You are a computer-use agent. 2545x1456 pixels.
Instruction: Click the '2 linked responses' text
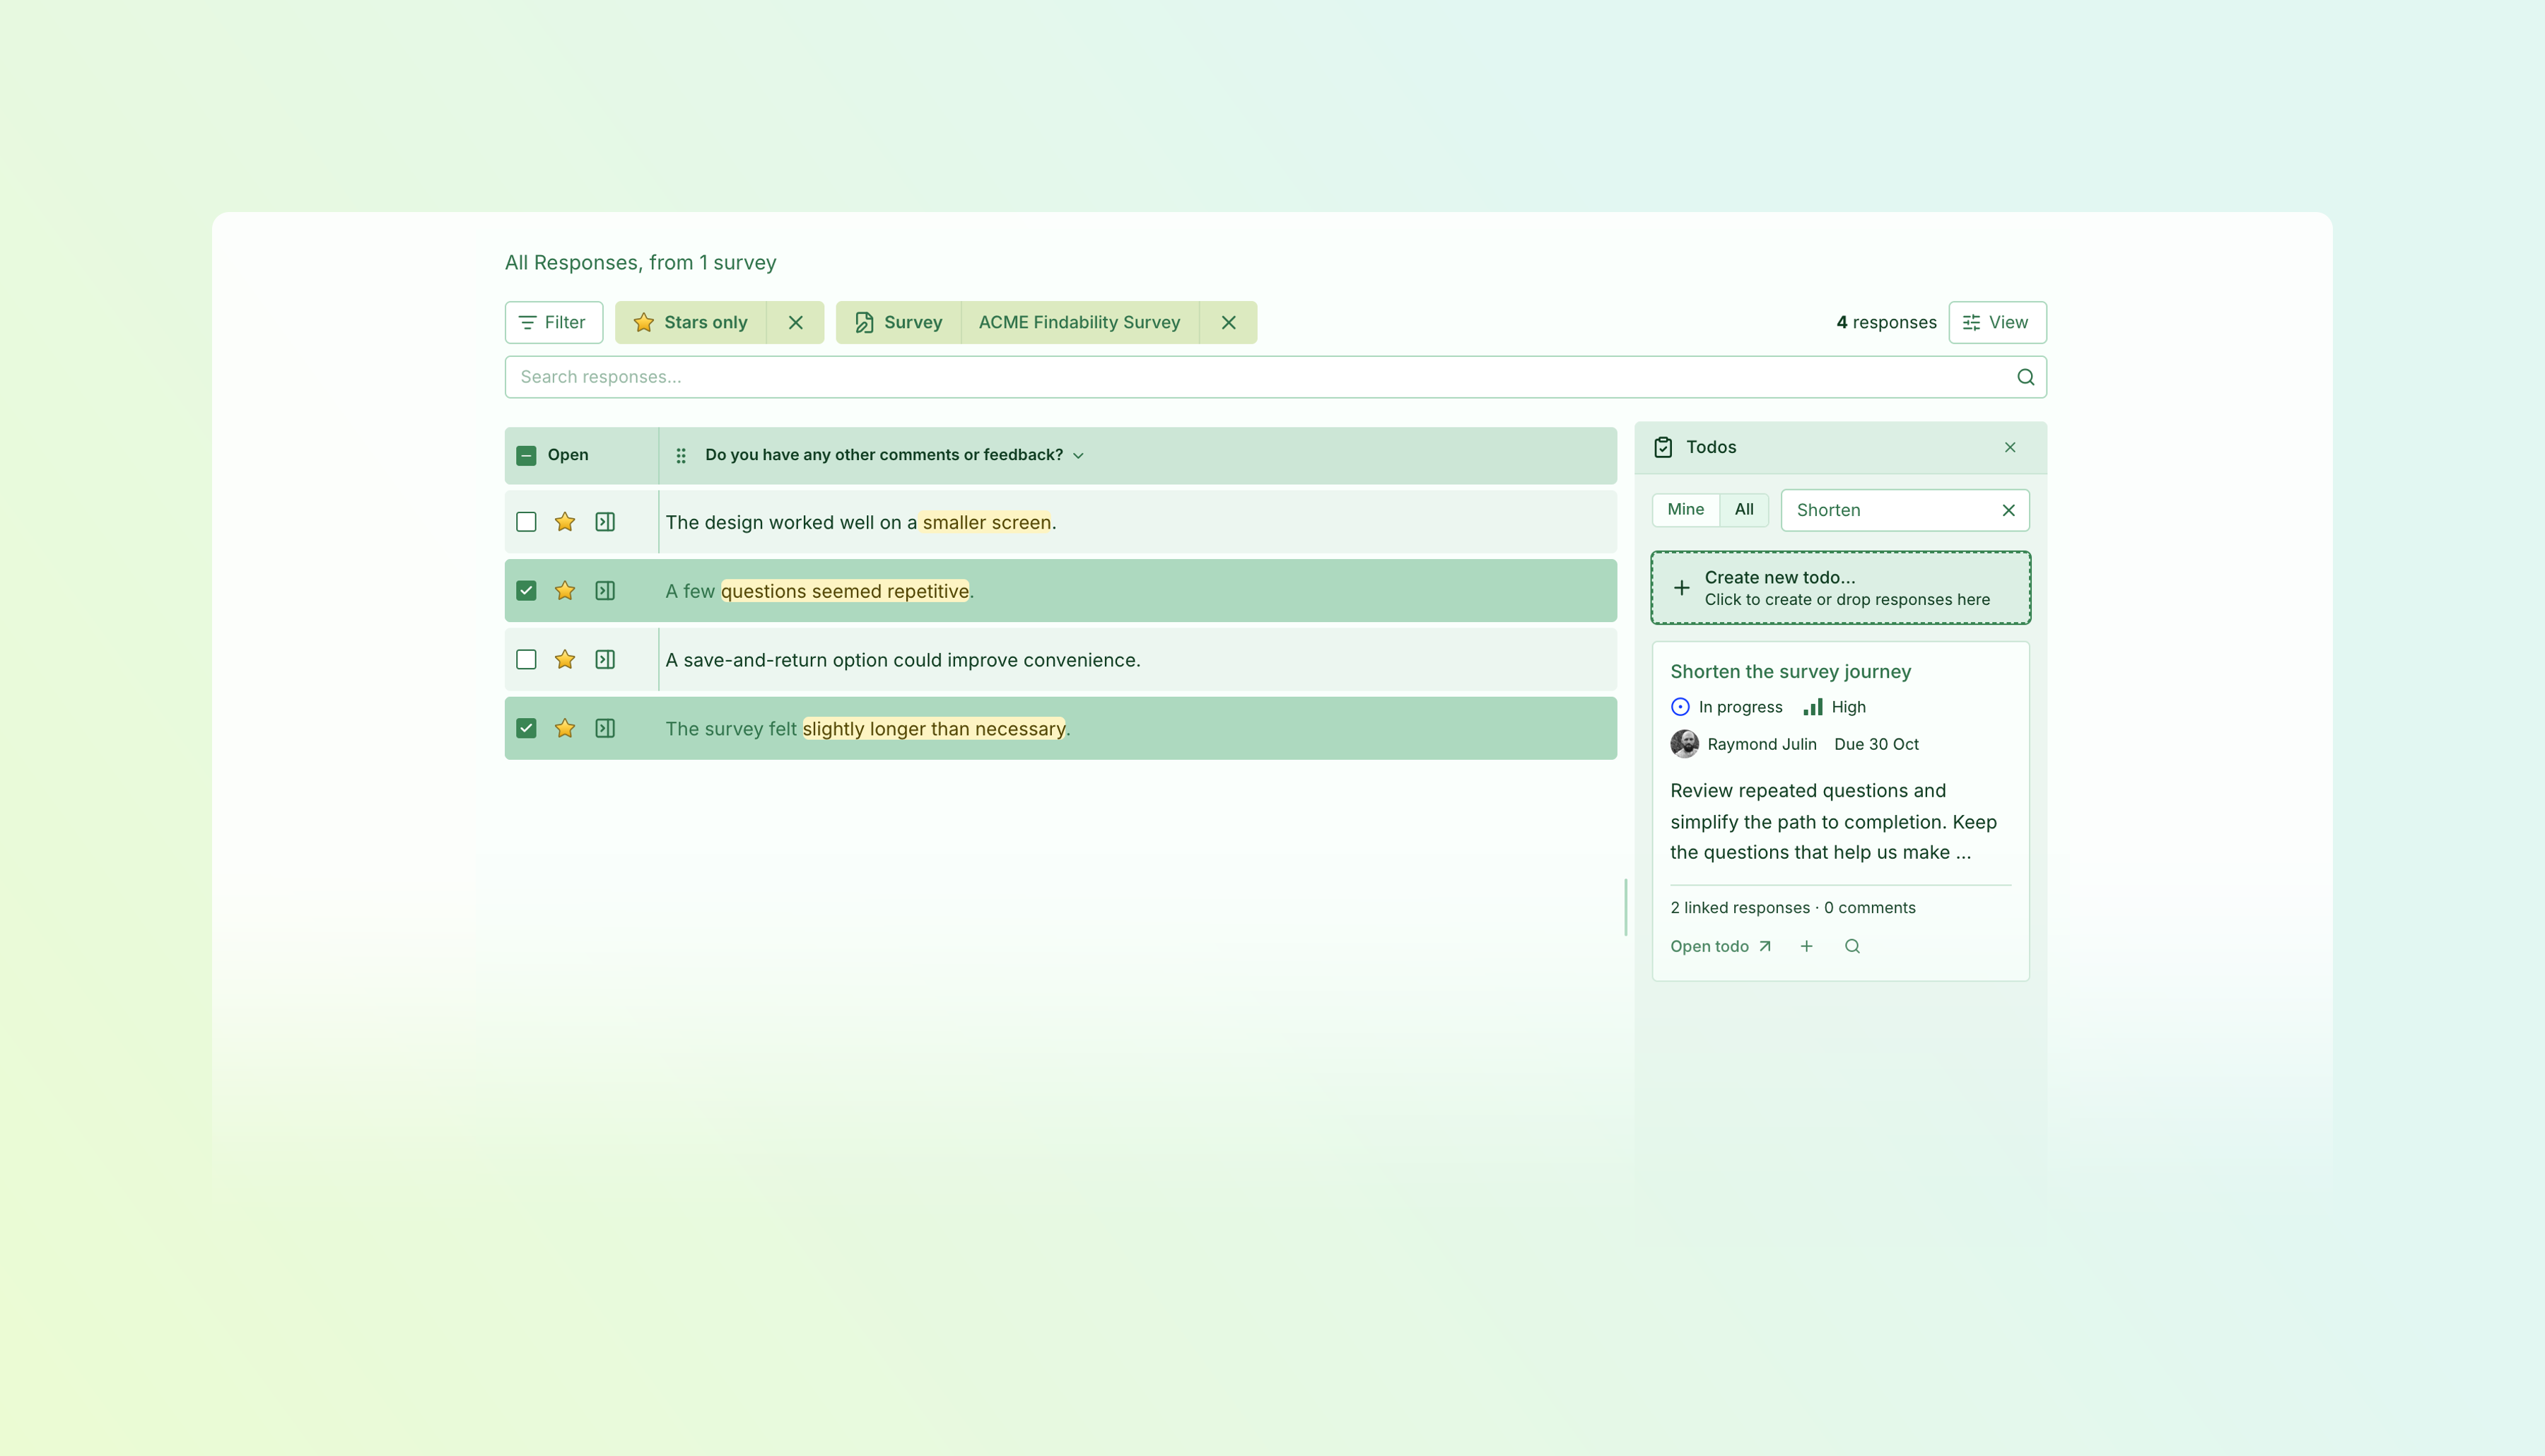(x=1740, y=908)
